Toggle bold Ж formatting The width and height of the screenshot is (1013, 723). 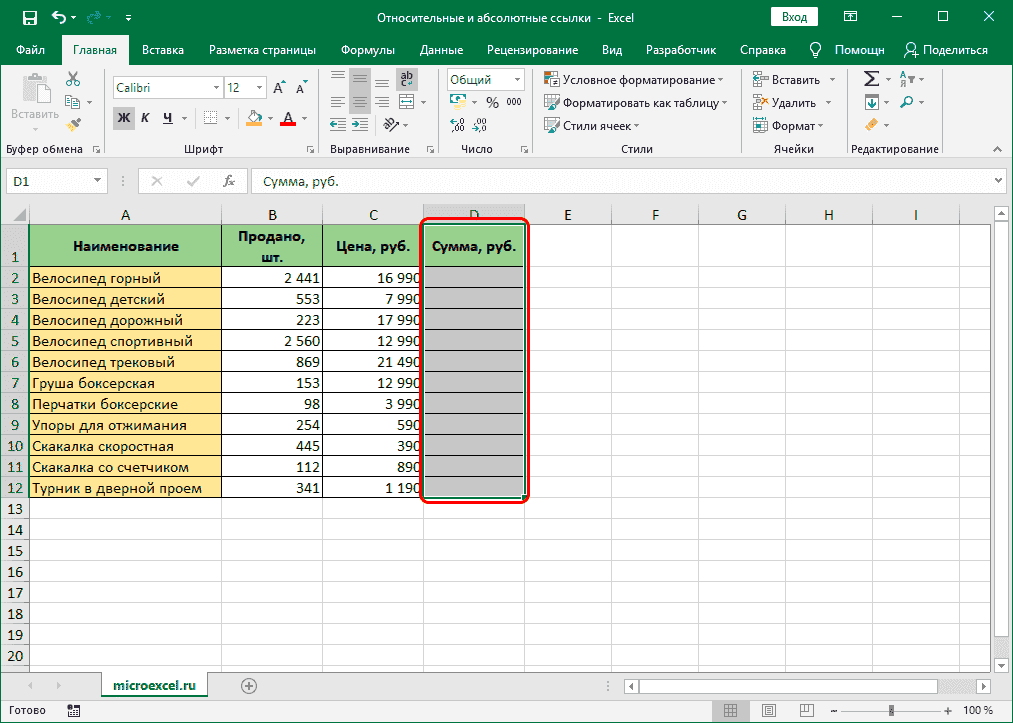[x=123, y=118]
